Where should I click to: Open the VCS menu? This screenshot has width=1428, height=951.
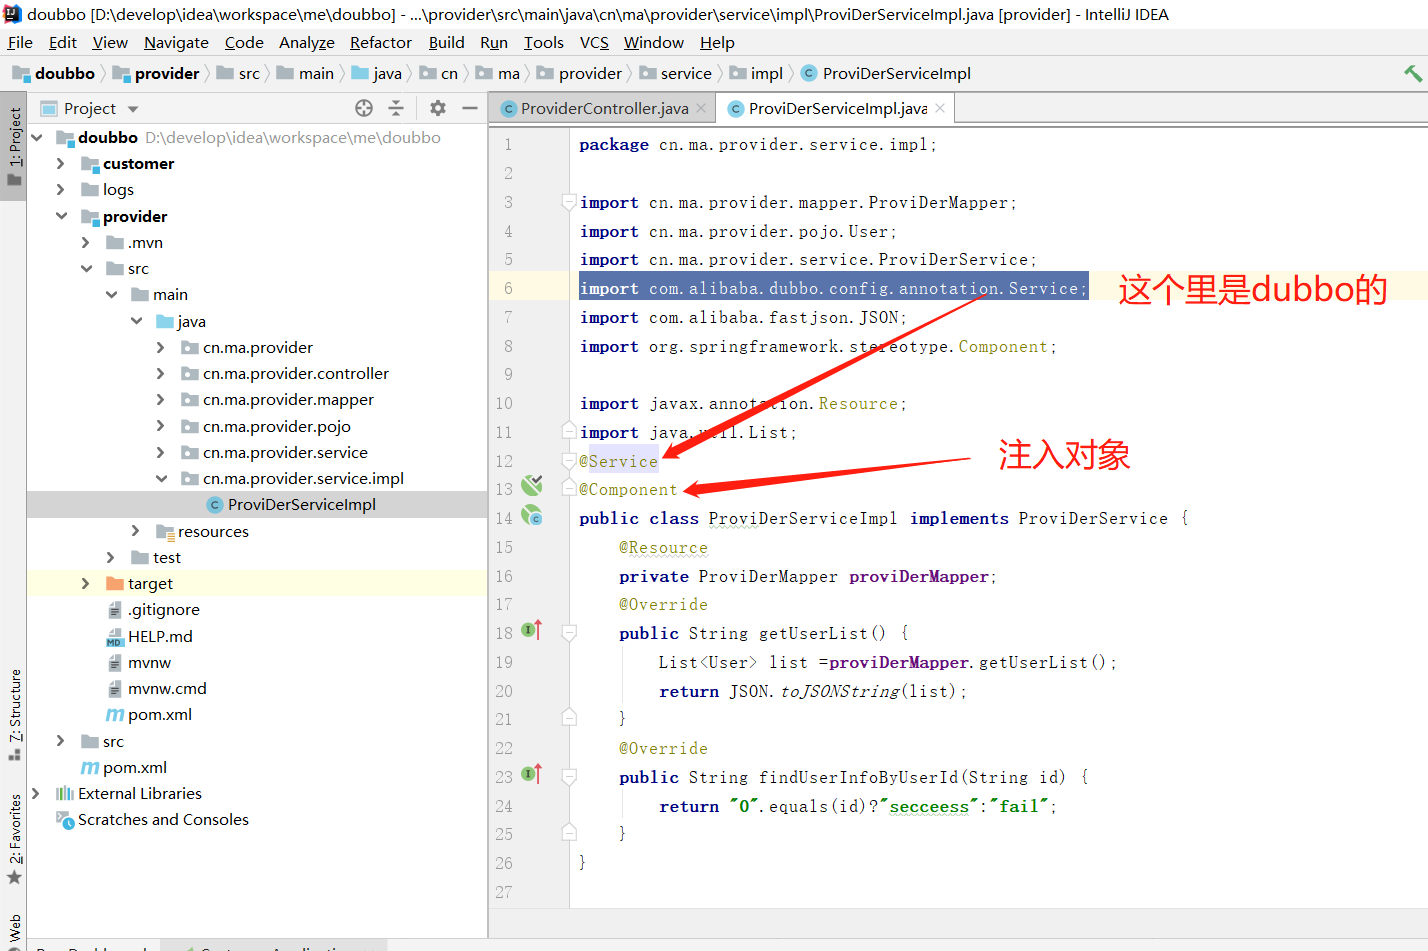[x=594, y=42]
